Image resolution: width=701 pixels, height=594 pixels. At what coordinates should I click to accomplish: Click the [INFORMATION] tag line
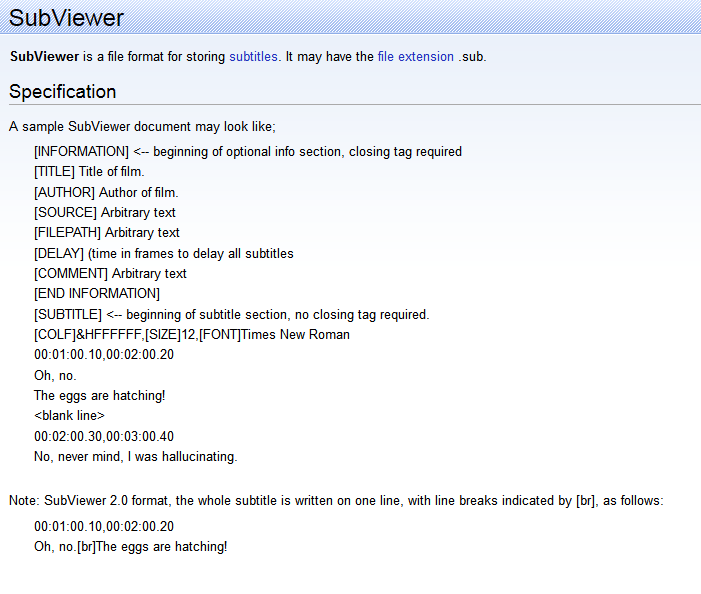[x=247, y=152]
